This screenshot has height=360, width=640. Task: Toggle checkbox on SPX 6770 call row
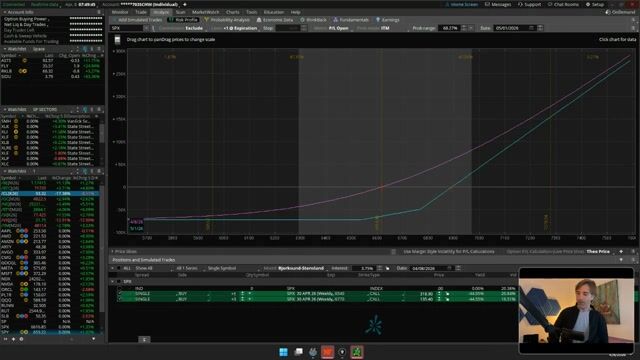click(x=120, y=299)
